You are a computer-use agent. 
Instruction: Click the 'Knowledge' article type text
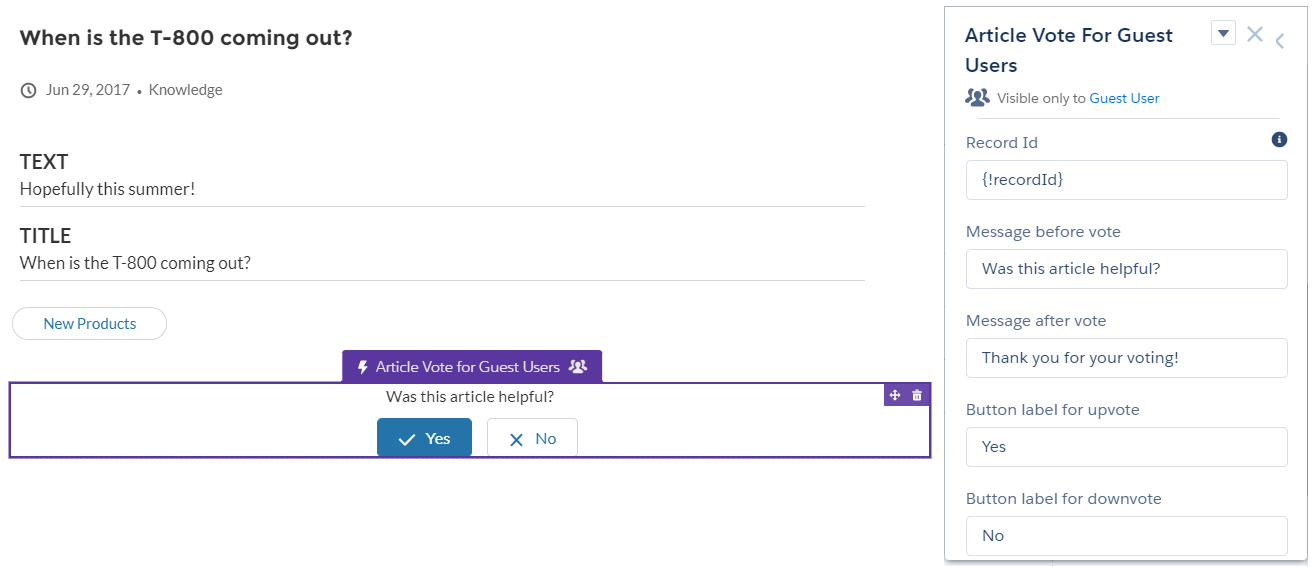186,90
